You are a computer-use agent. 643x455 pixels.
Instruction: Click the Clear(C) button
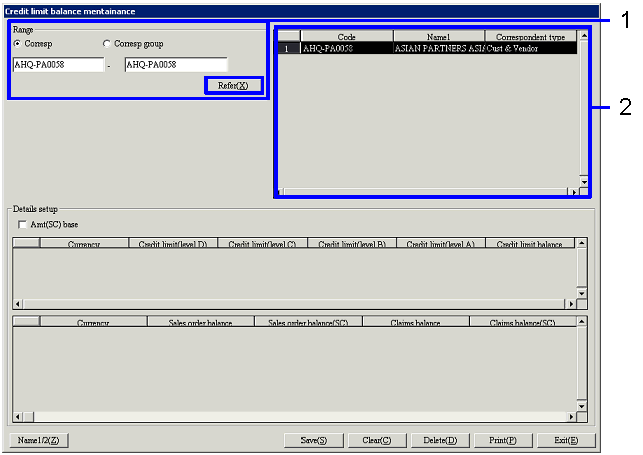click(377, 440)
